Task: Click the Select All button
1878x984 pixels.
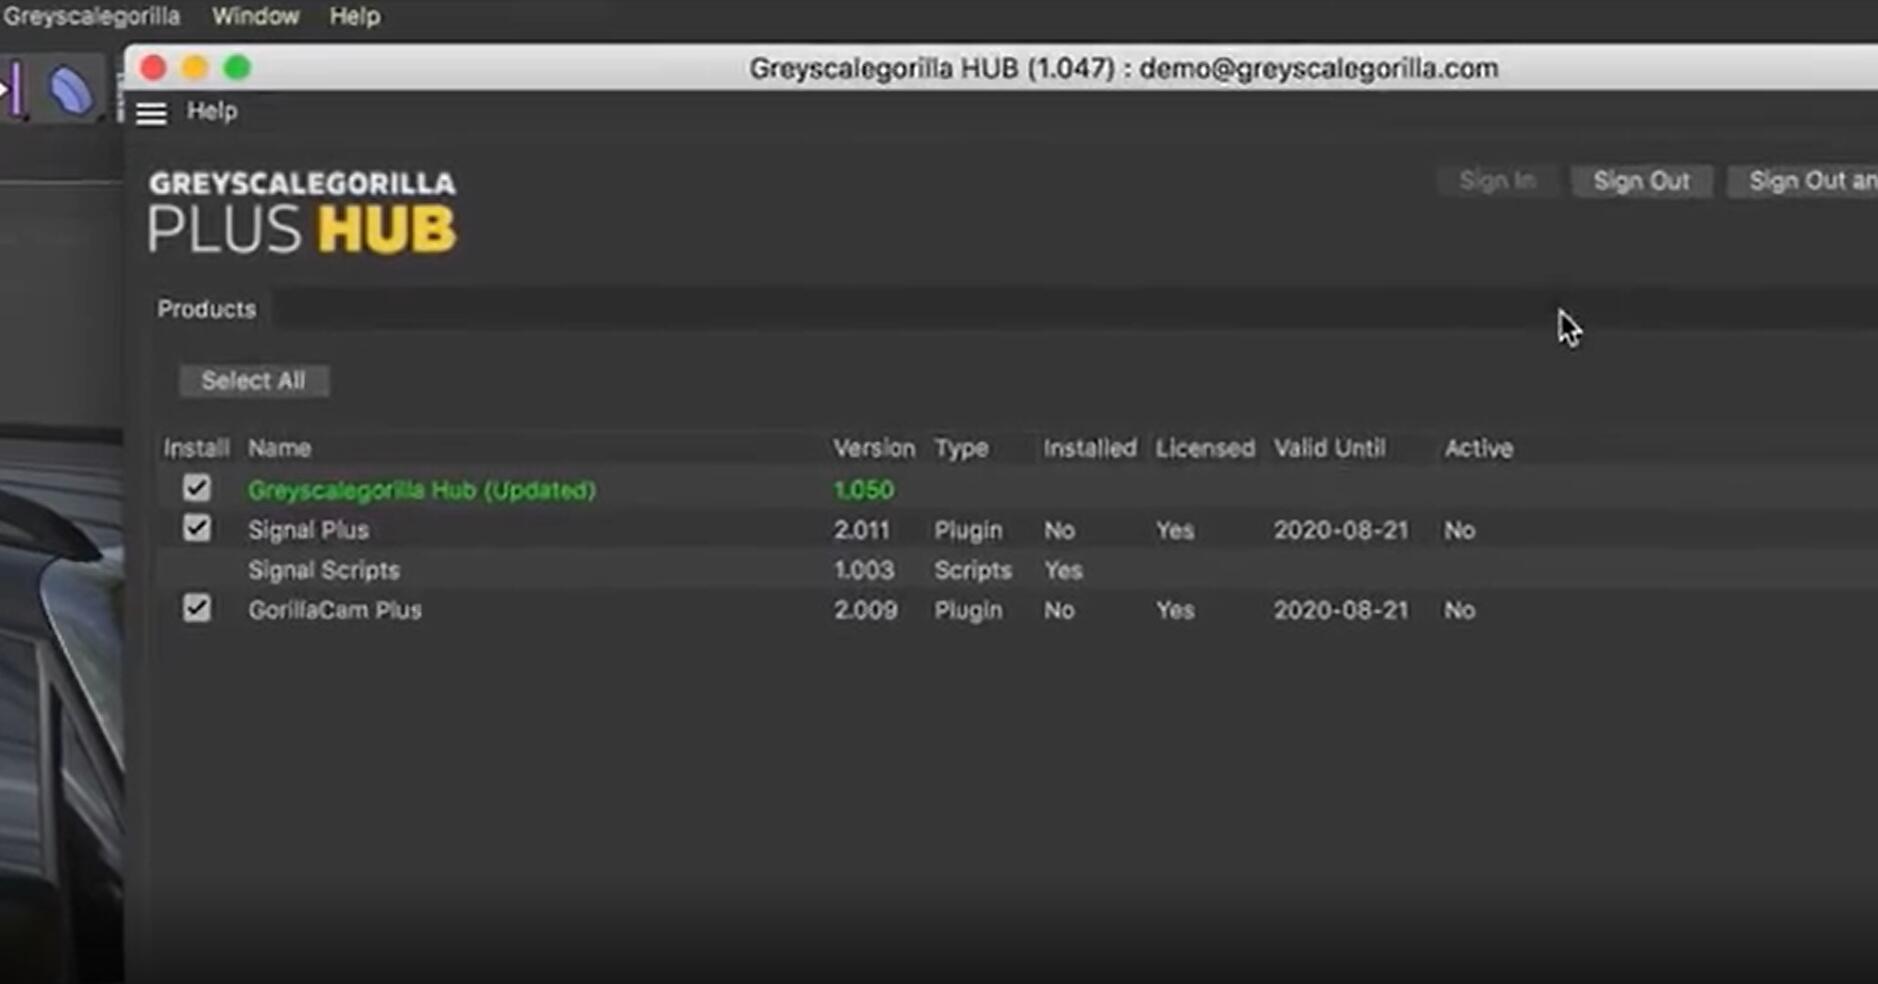Action: pyautogui.click(x=253, y=380)
